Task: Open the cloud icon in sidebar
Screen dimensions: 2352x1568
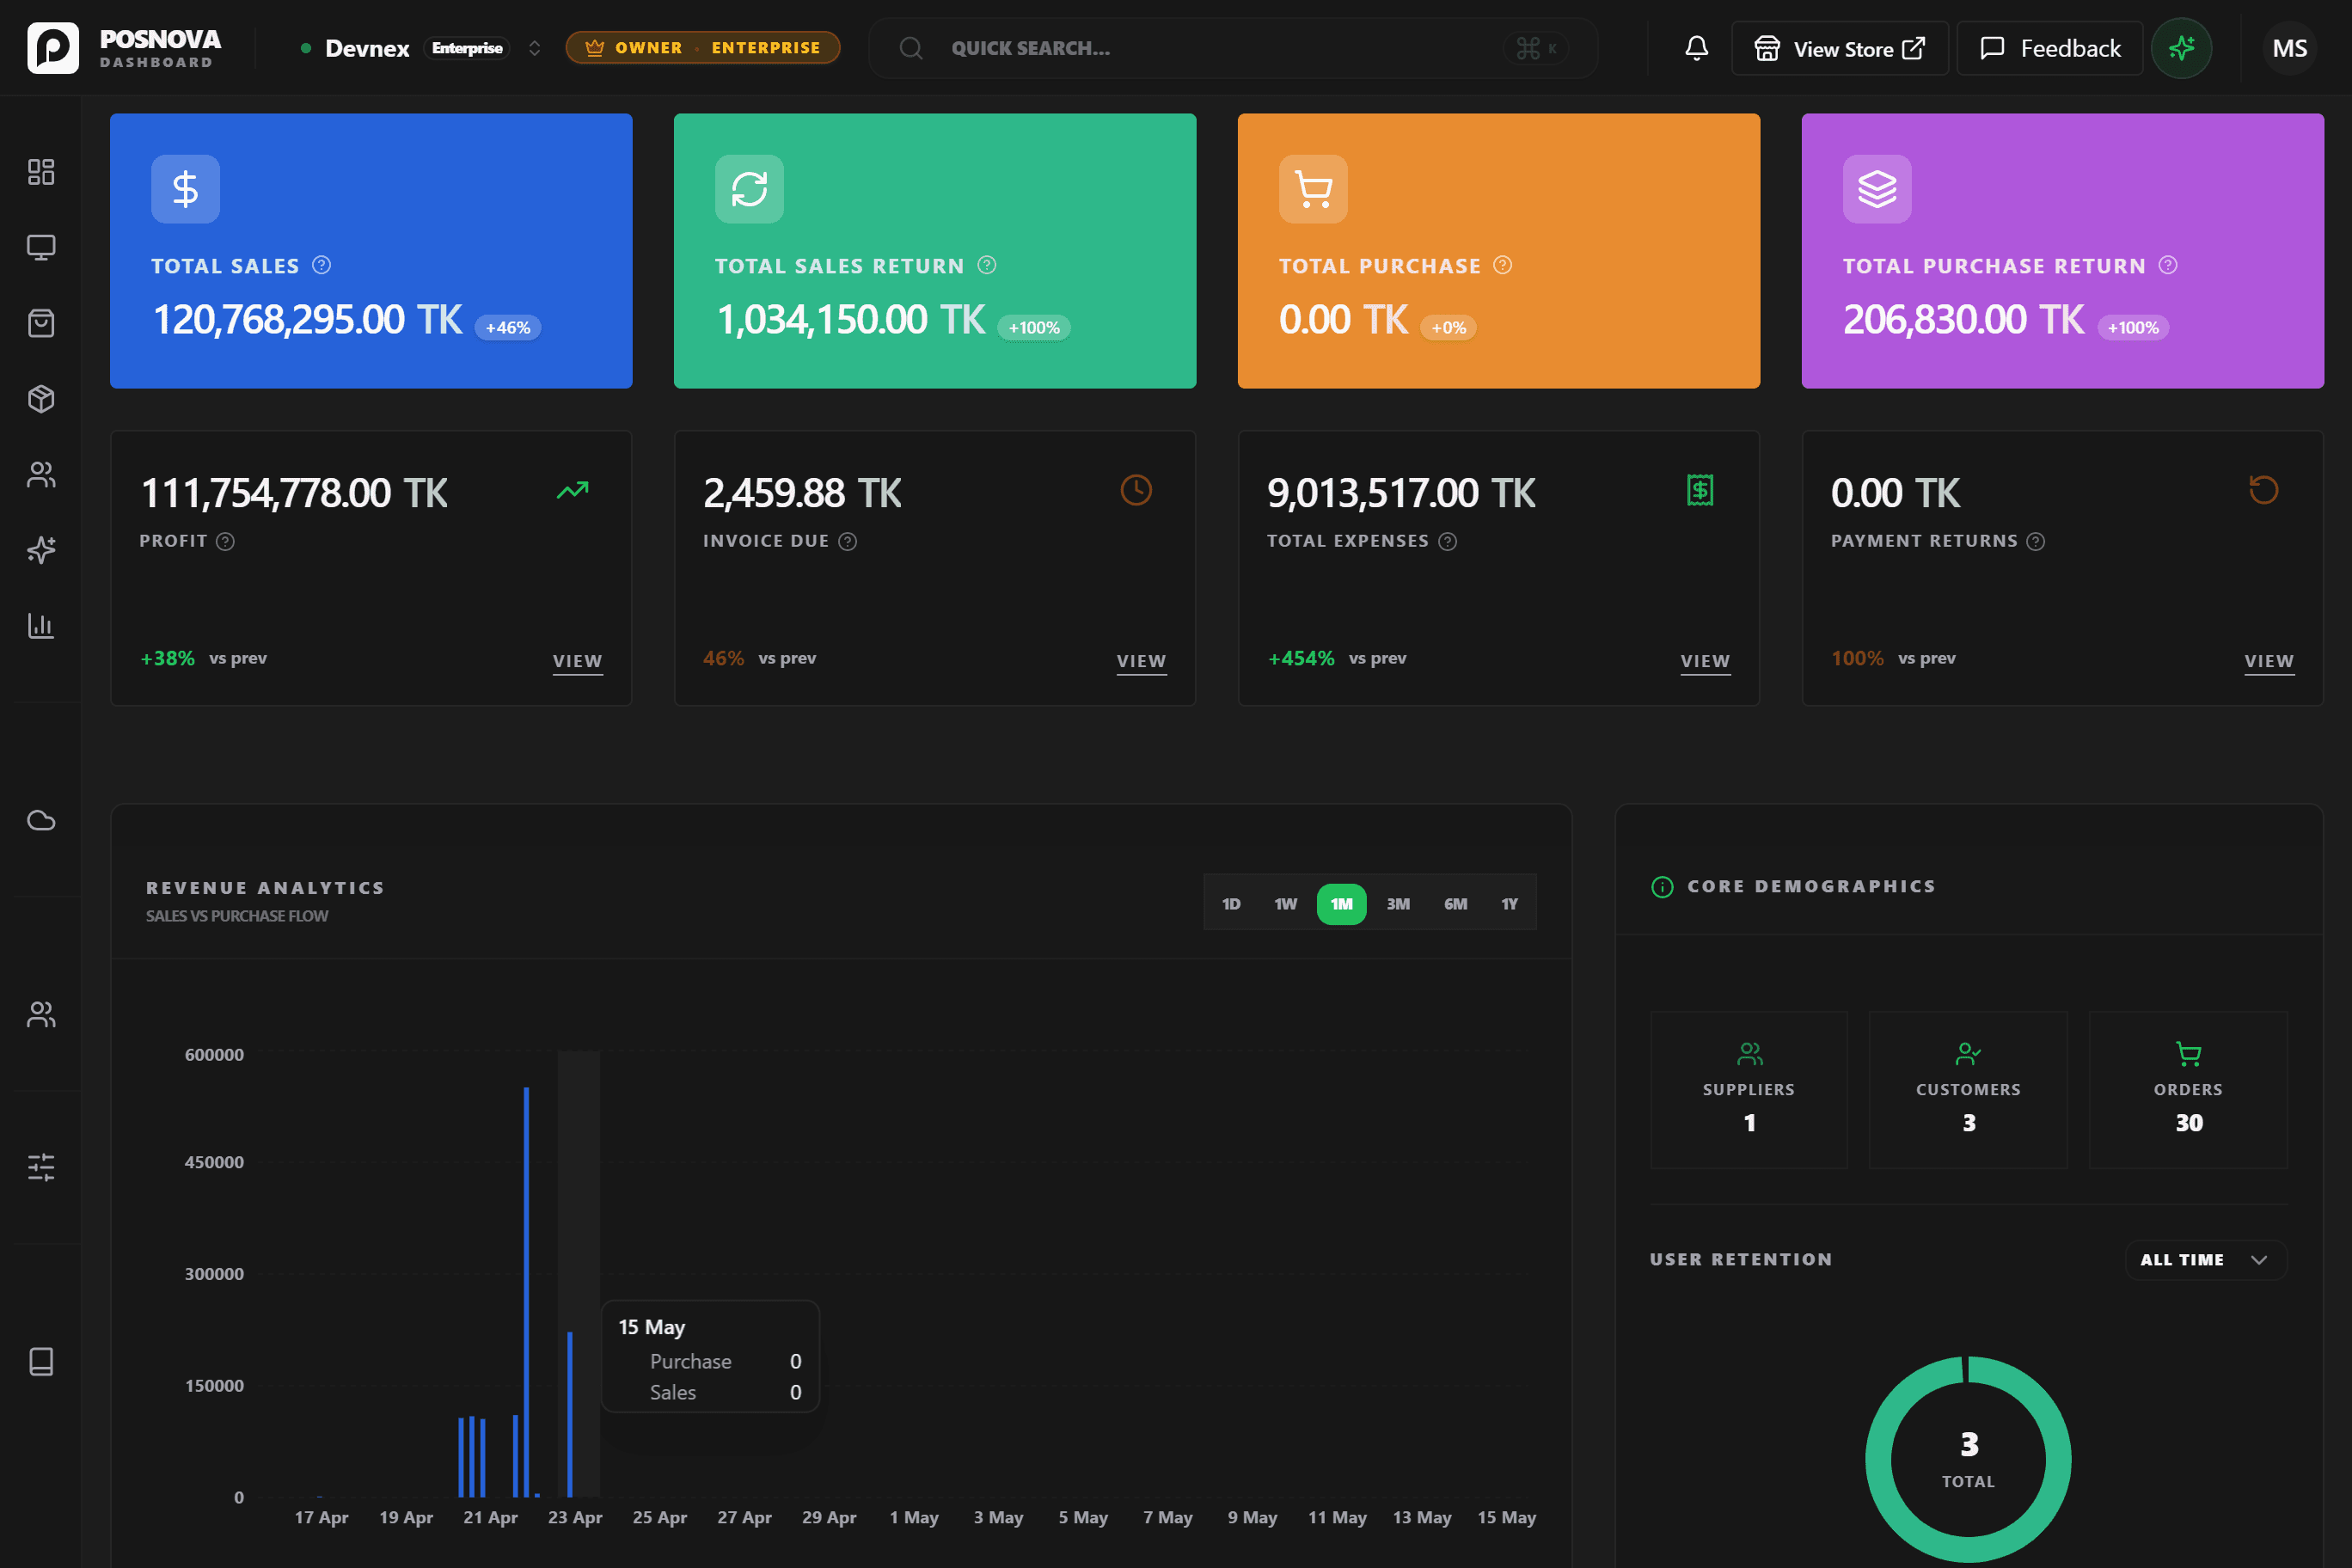Action: (41, 821)
